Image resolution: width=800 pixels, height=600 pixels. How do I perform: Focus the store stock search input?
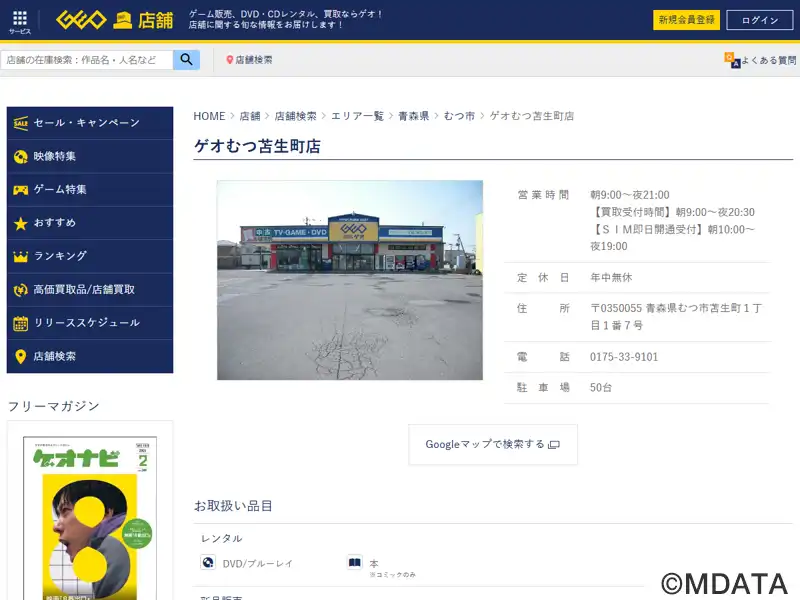tap(87, 60)
